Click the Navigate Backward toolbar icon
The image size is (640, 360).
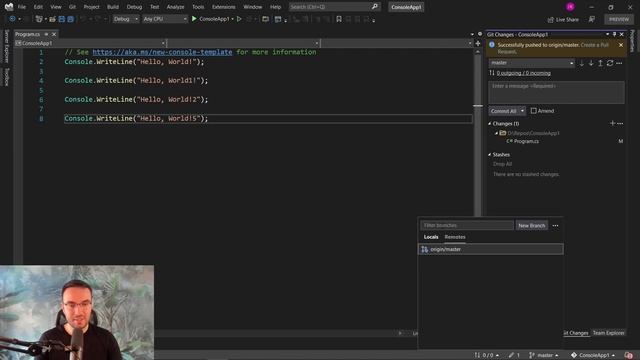12,19
